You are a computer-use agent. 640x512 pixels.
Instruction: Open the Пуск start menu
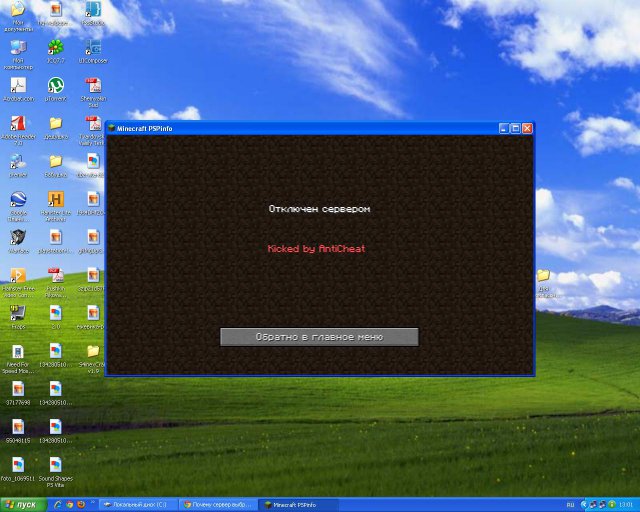[22, 504]
